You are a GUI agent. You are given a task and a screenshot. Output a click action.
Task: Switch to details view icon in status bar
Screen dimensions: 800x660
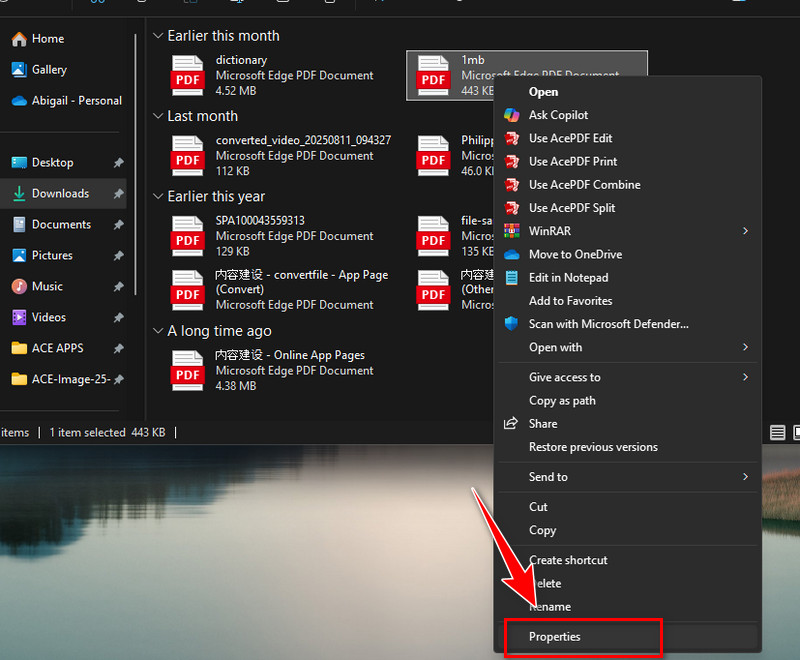click(778, 433)
